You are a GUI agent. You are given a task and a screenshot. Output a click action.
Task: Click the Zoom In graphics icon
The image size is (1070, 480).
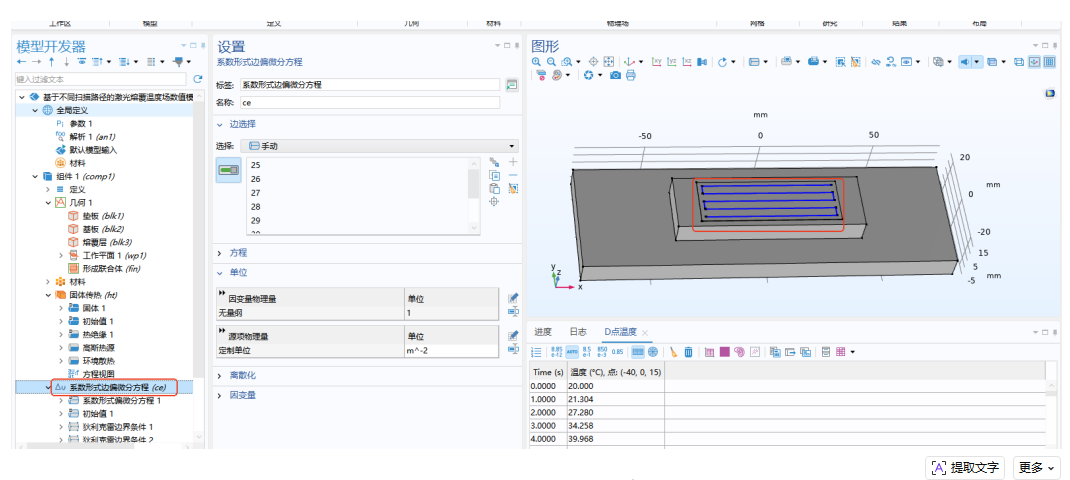coord(536,61)
